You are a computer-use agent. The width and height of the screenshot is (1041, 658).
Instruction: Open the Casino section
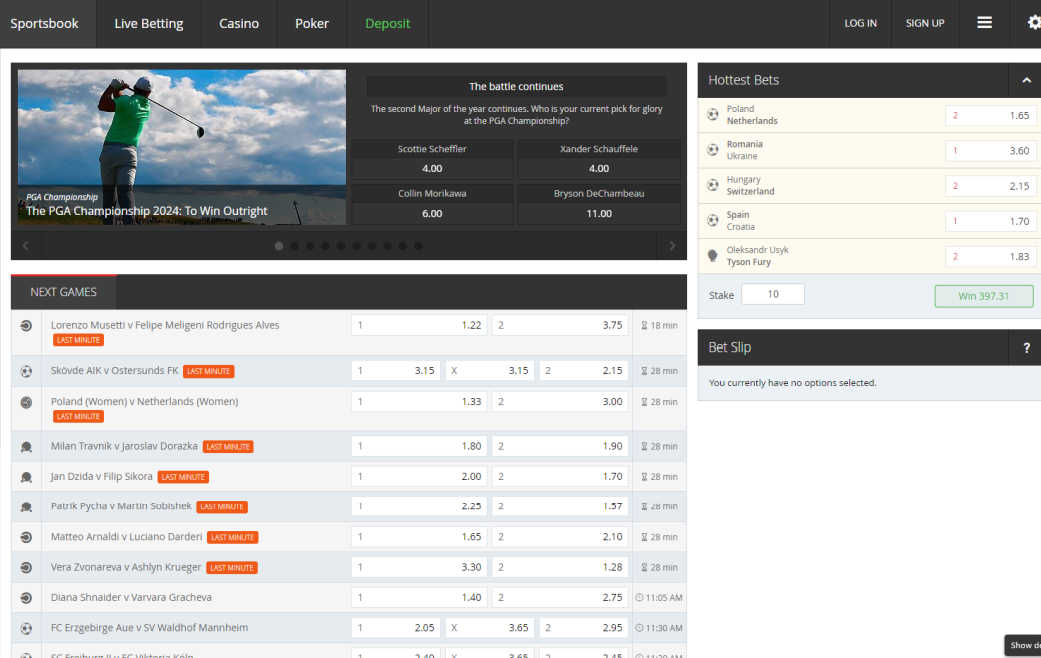coord(239,23)
